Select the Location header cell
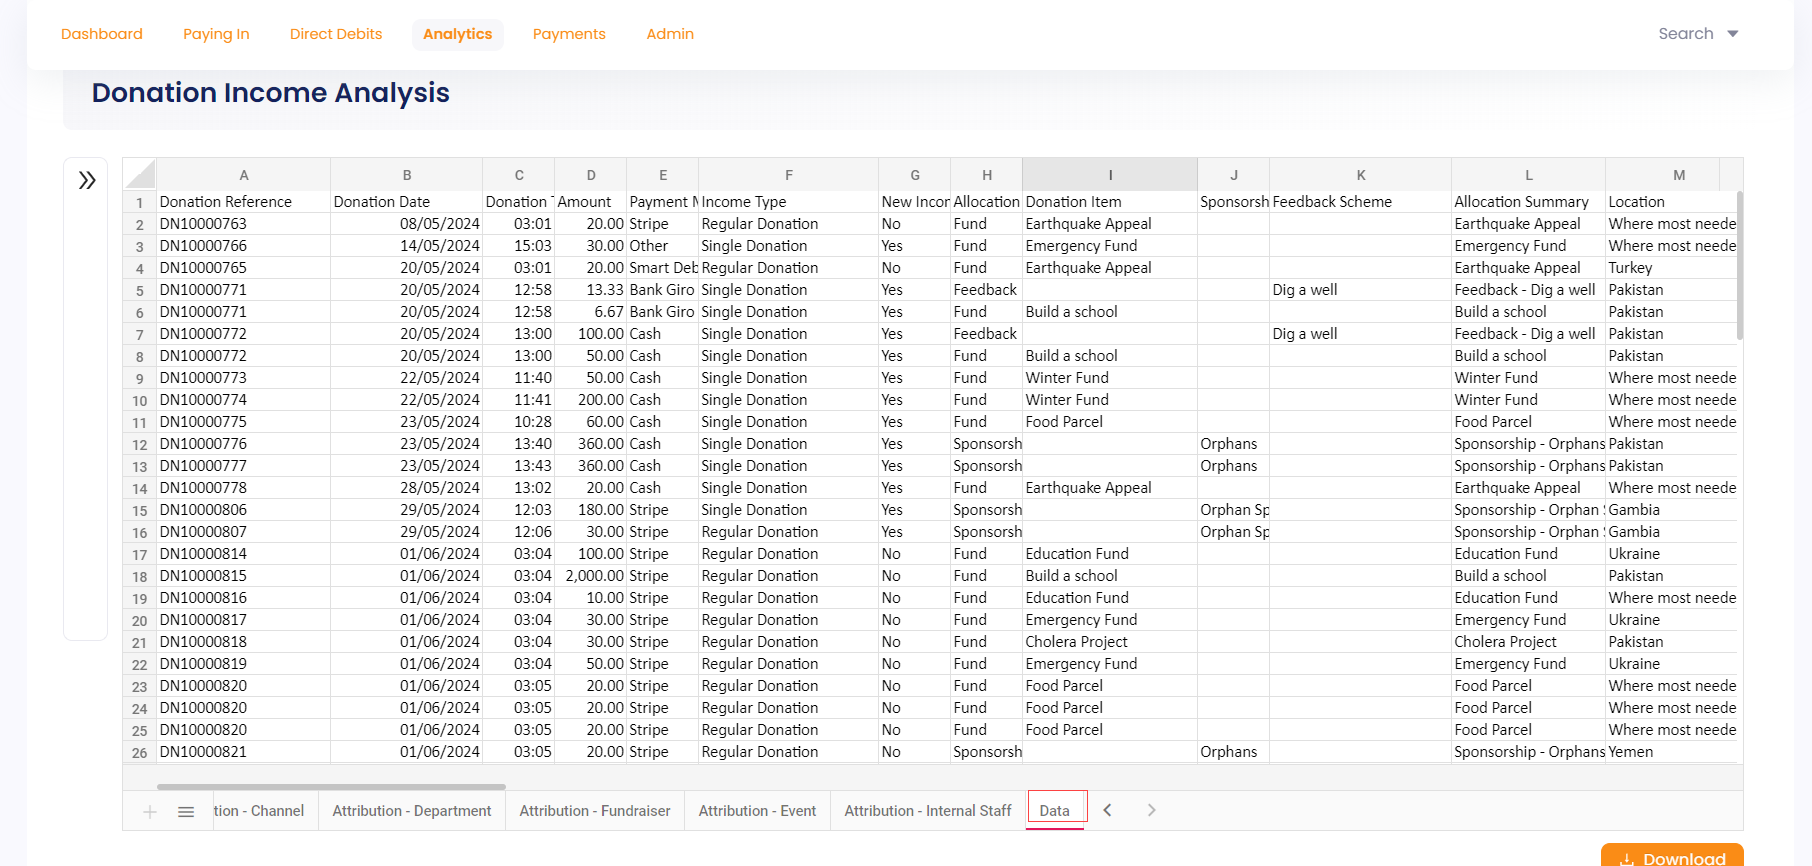The height and width of the screenshot is (866, 1812). point(1671,202)
